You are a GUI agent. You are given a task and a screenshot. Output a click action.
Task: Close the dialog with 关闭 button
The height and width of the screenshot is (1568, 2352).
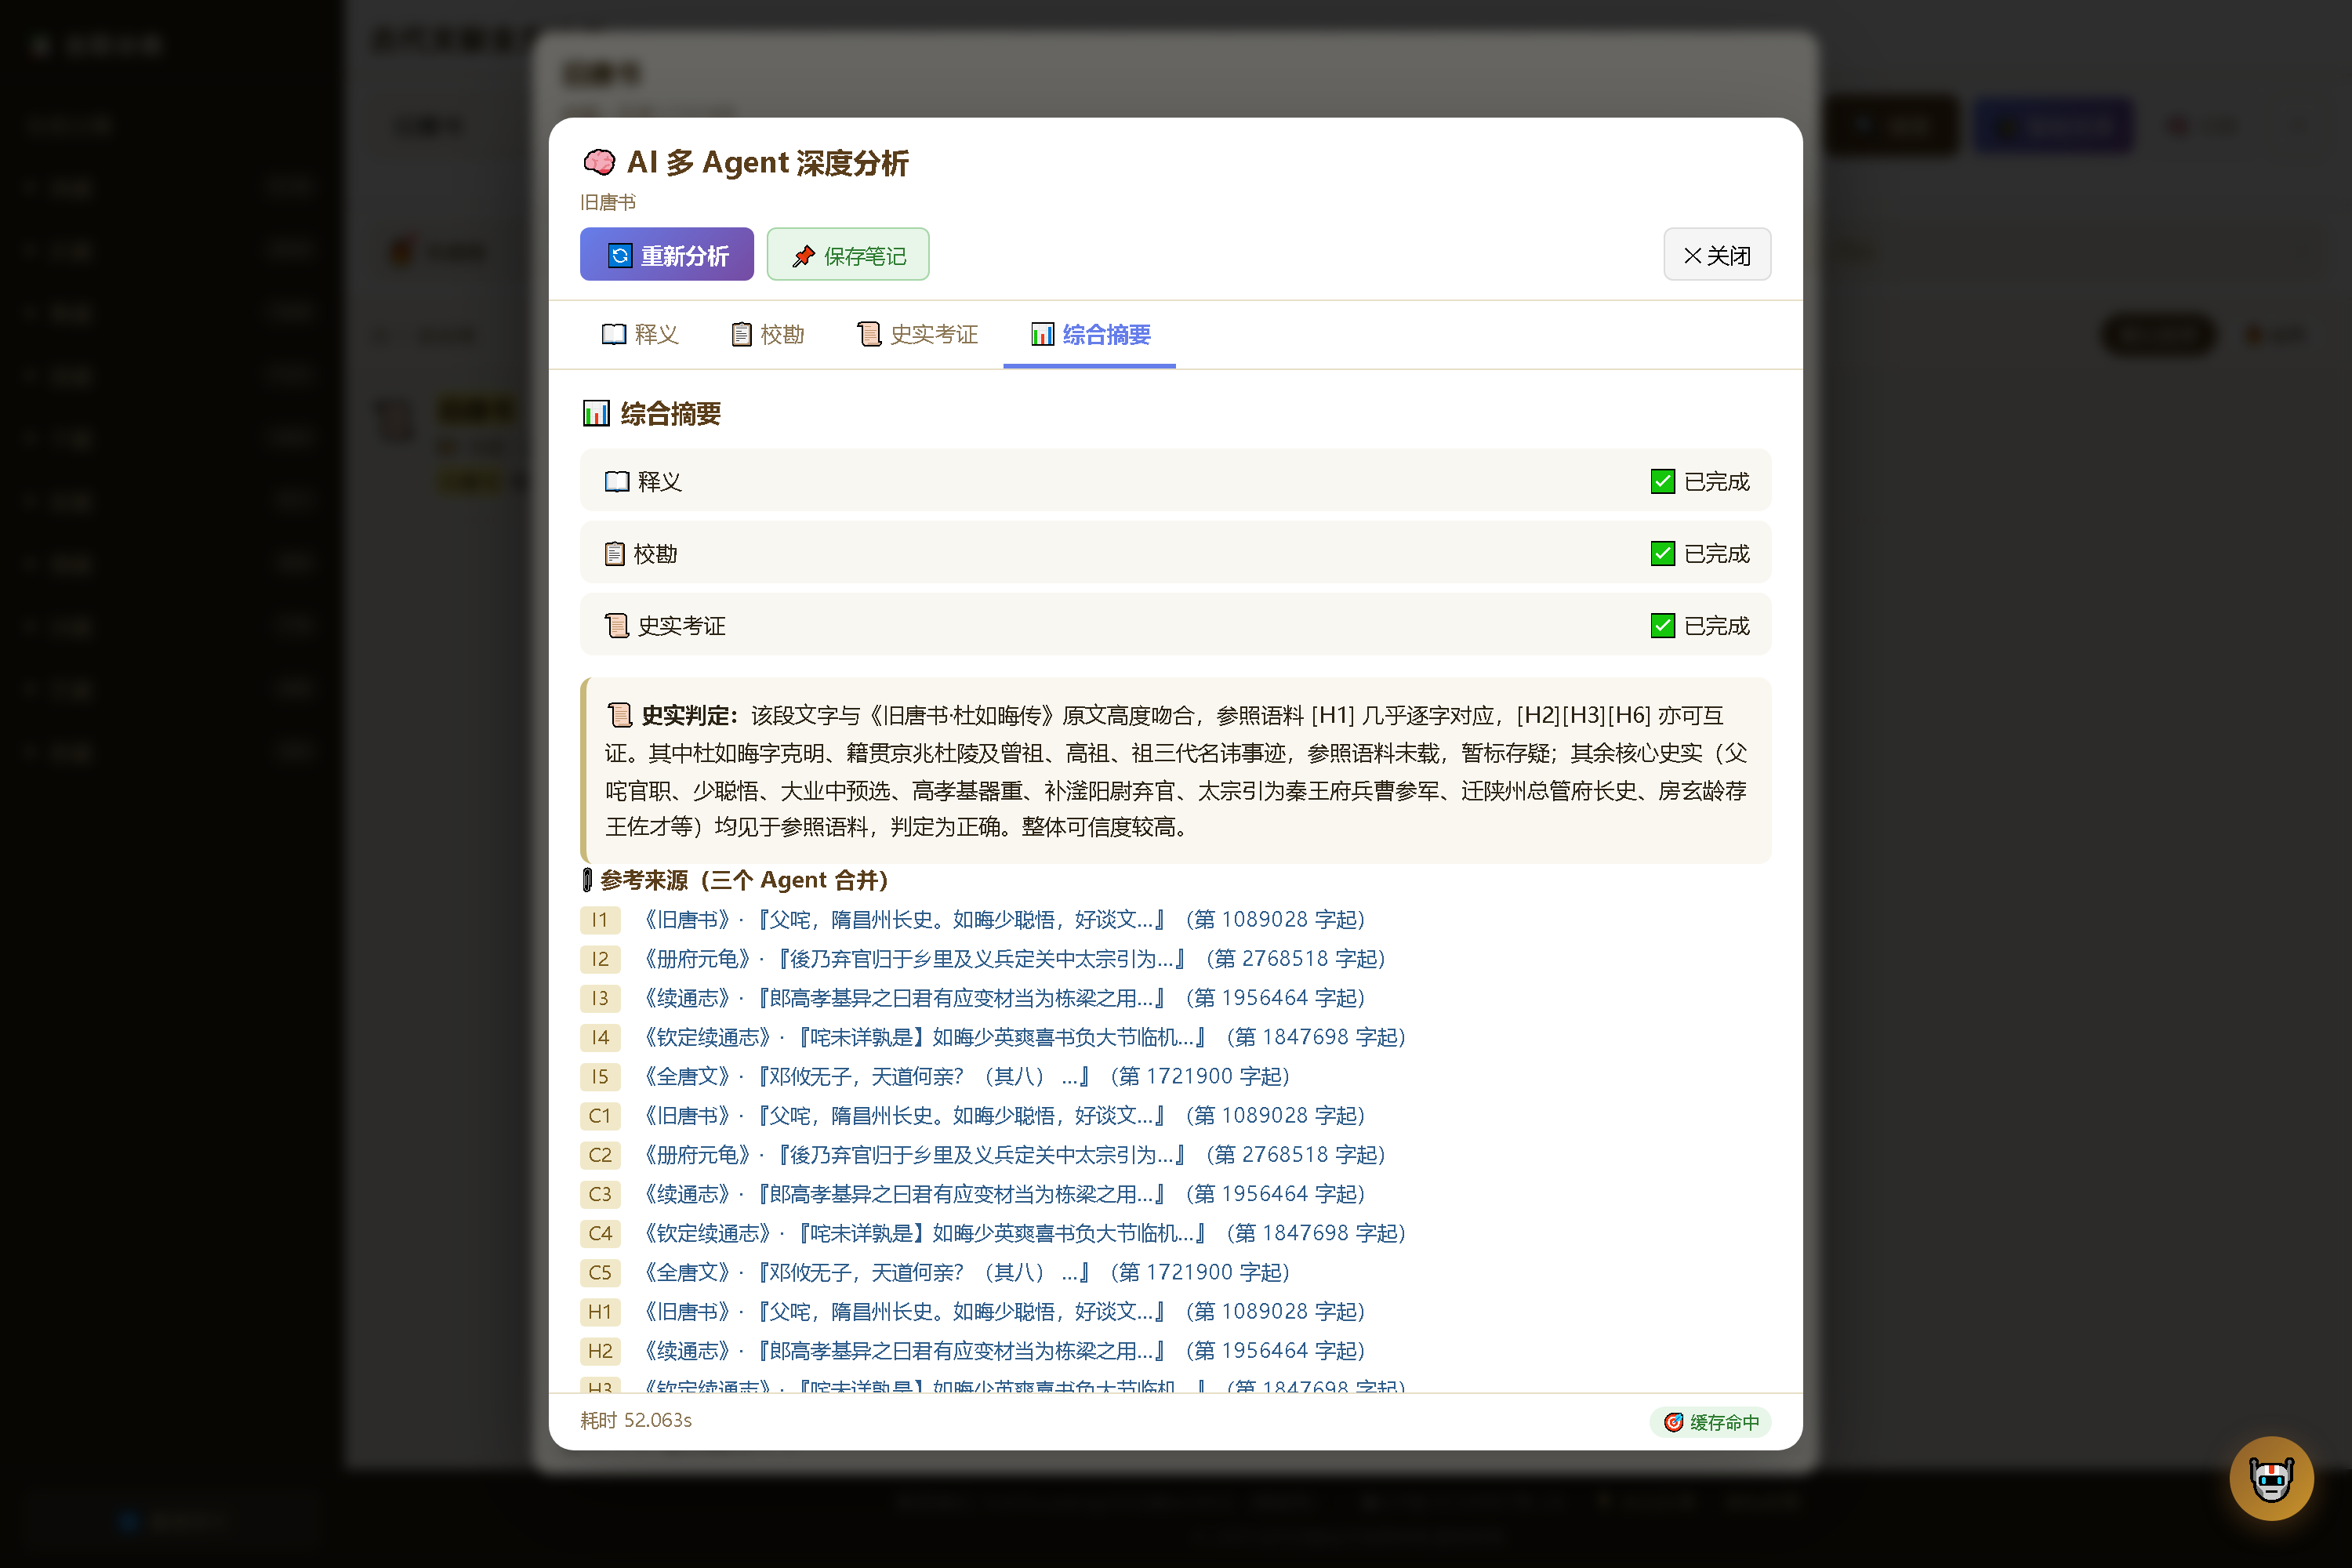1717,255
